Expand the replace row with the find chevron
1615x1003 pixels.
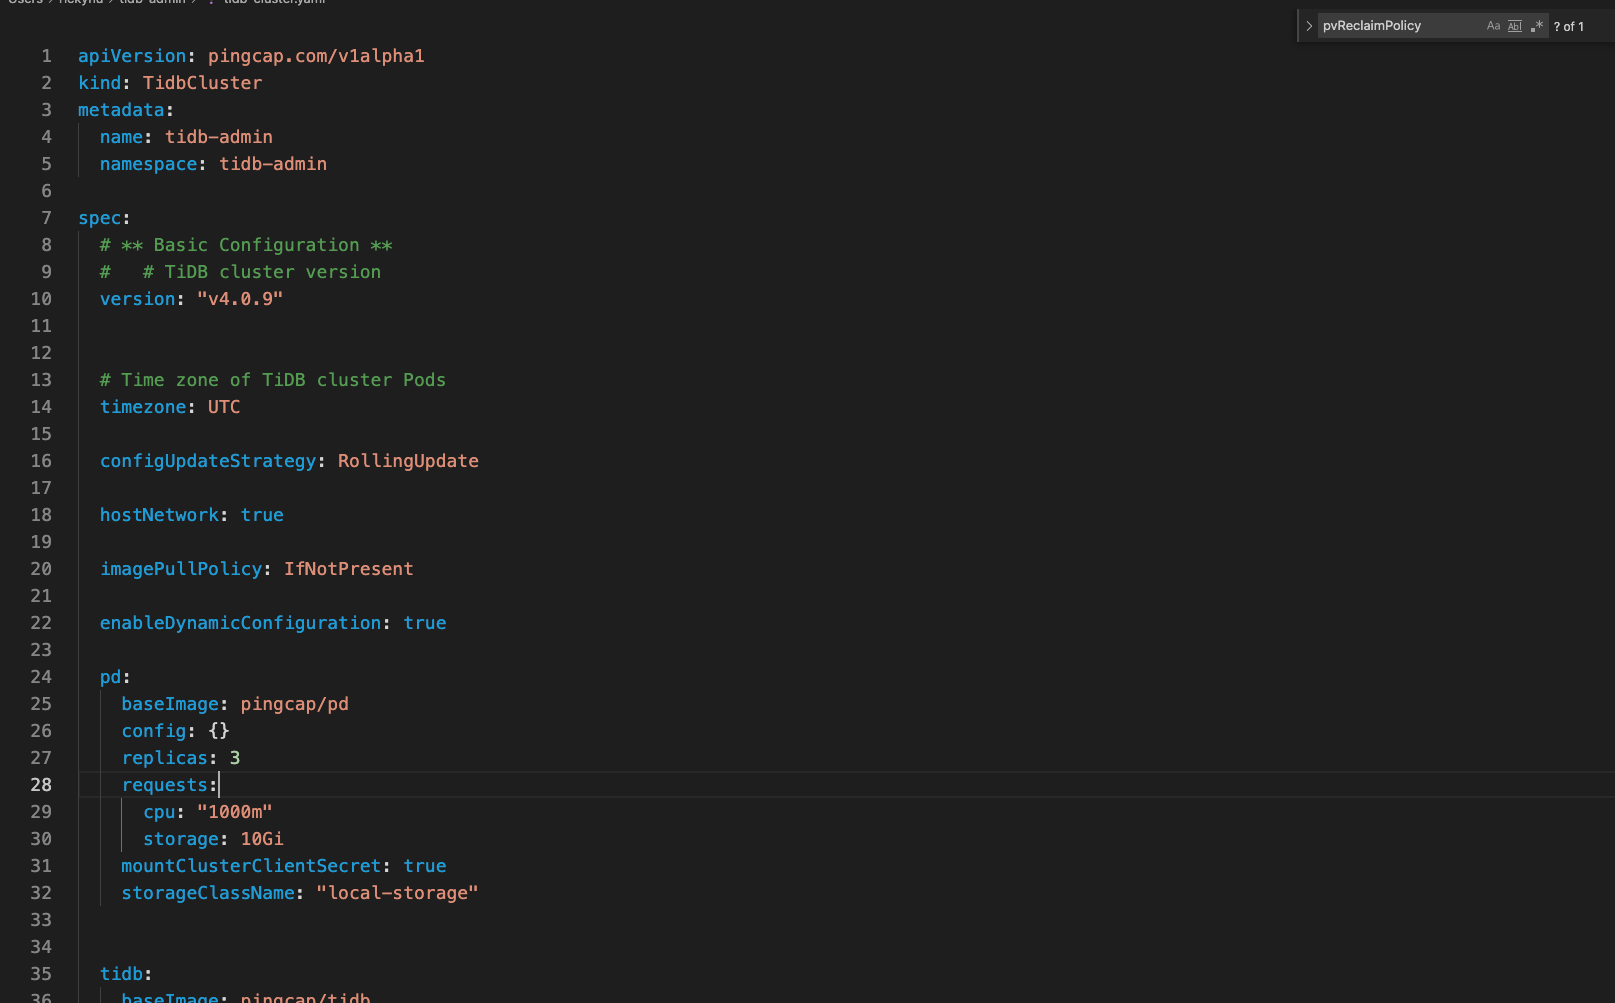click(x=1309, y=26)
